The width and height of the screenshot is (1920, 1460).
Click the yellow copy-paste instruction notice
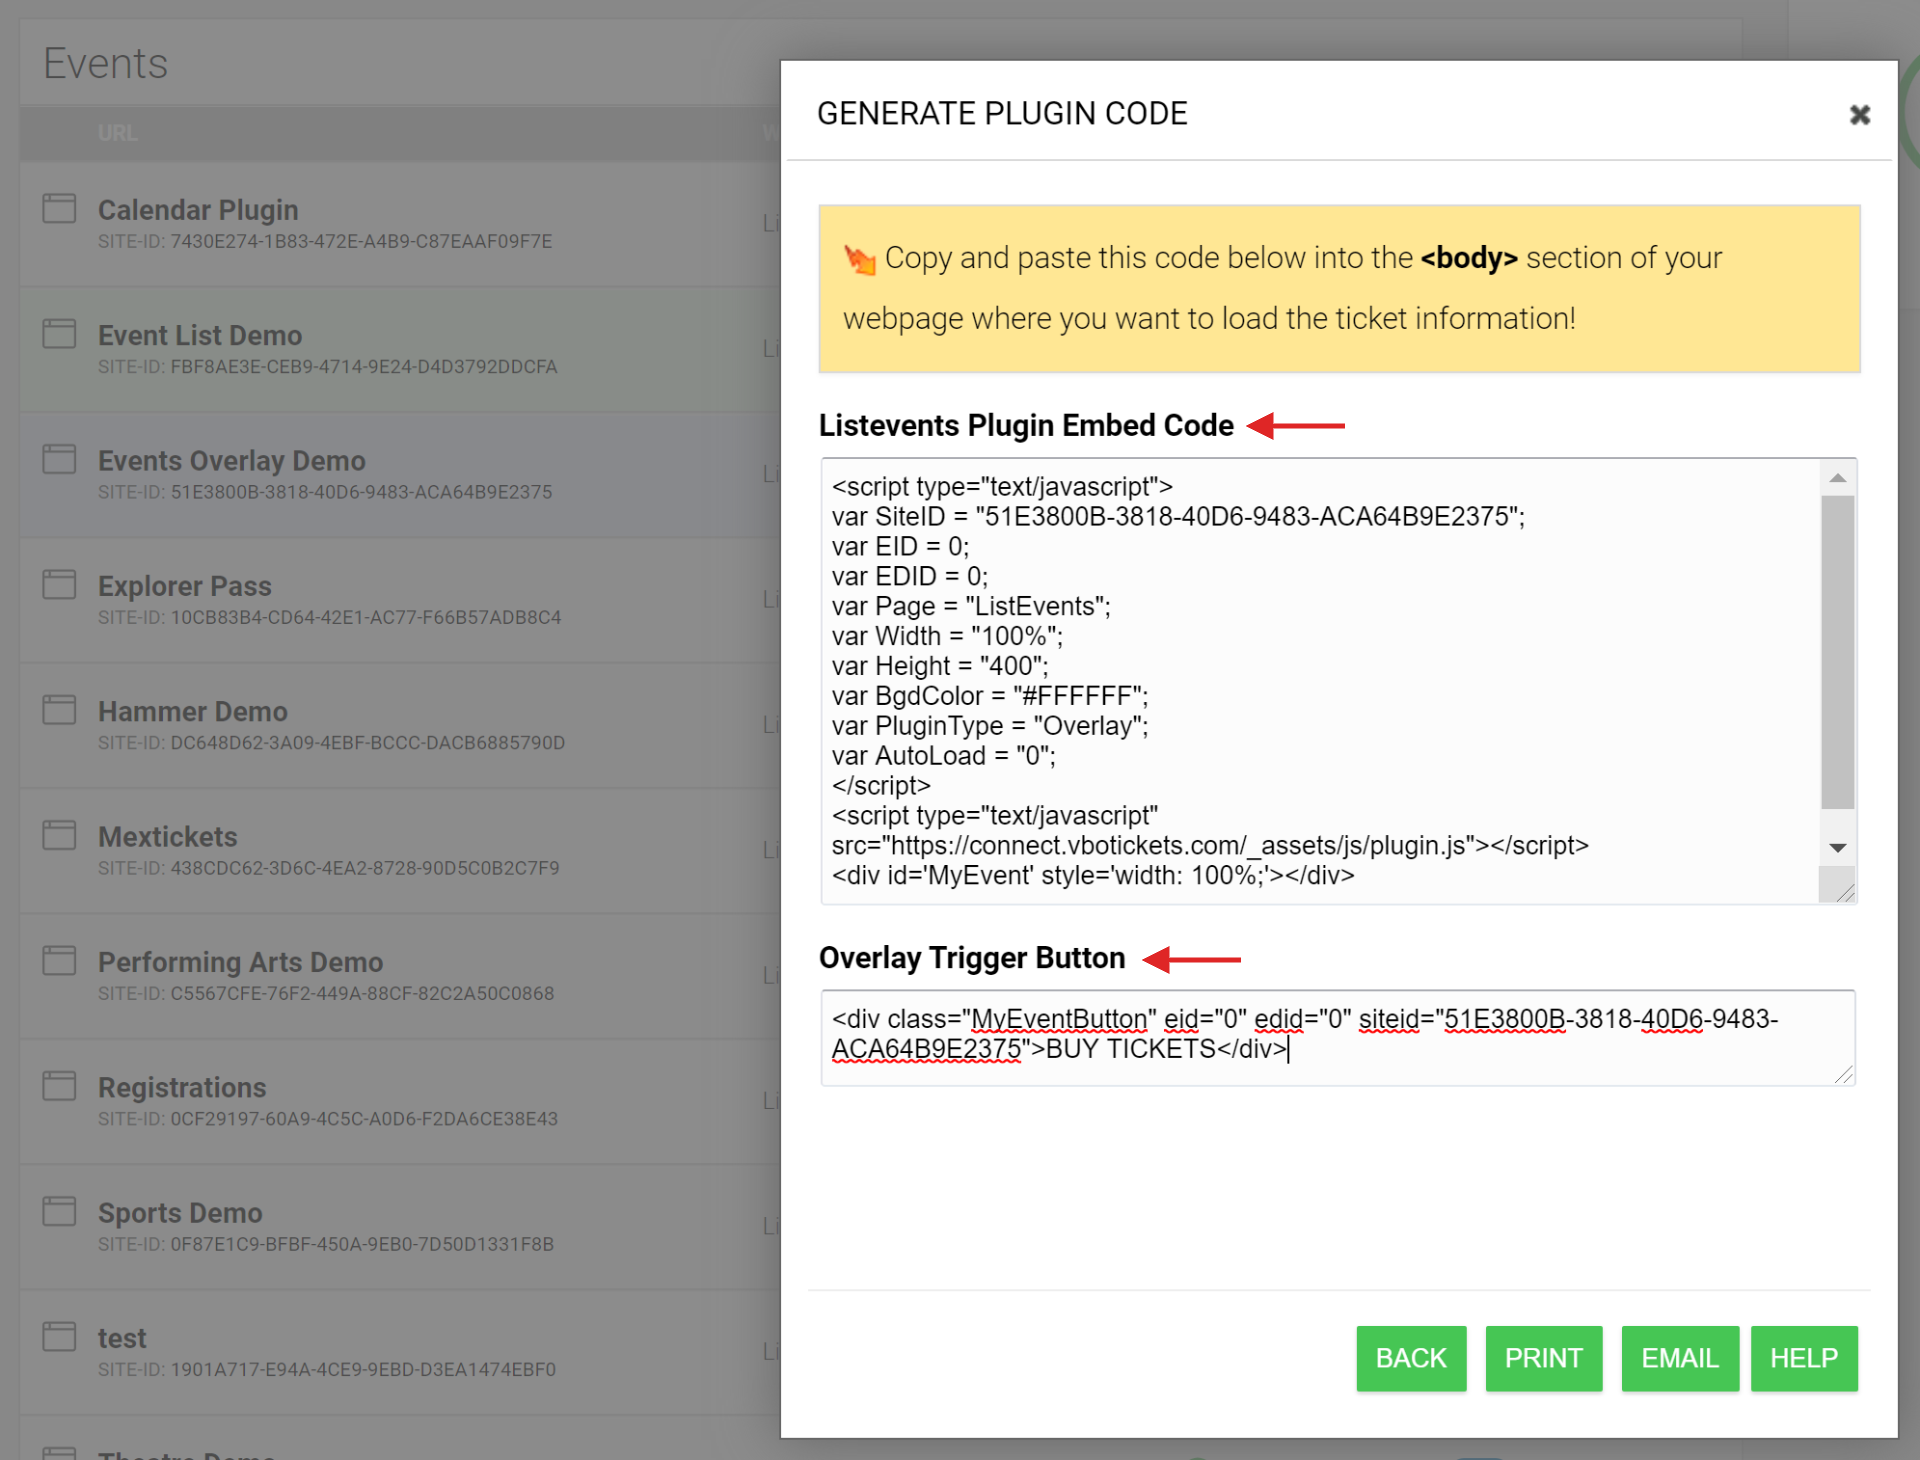point(1339,289)
